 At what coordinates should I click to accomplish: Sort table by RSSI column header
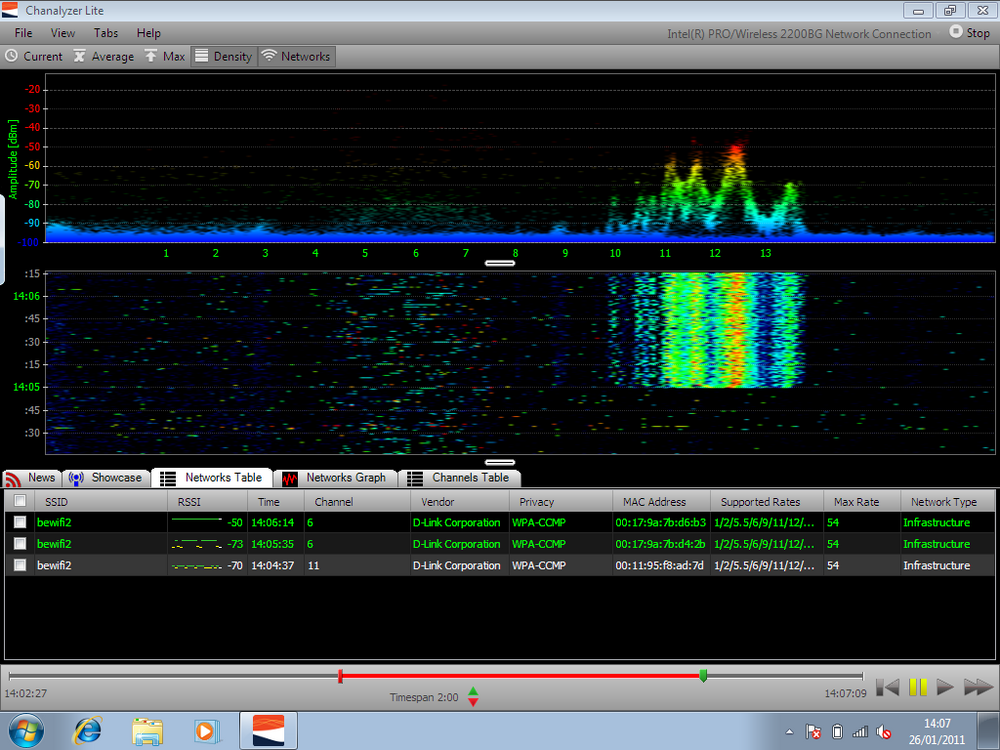[x=207, y=502]
